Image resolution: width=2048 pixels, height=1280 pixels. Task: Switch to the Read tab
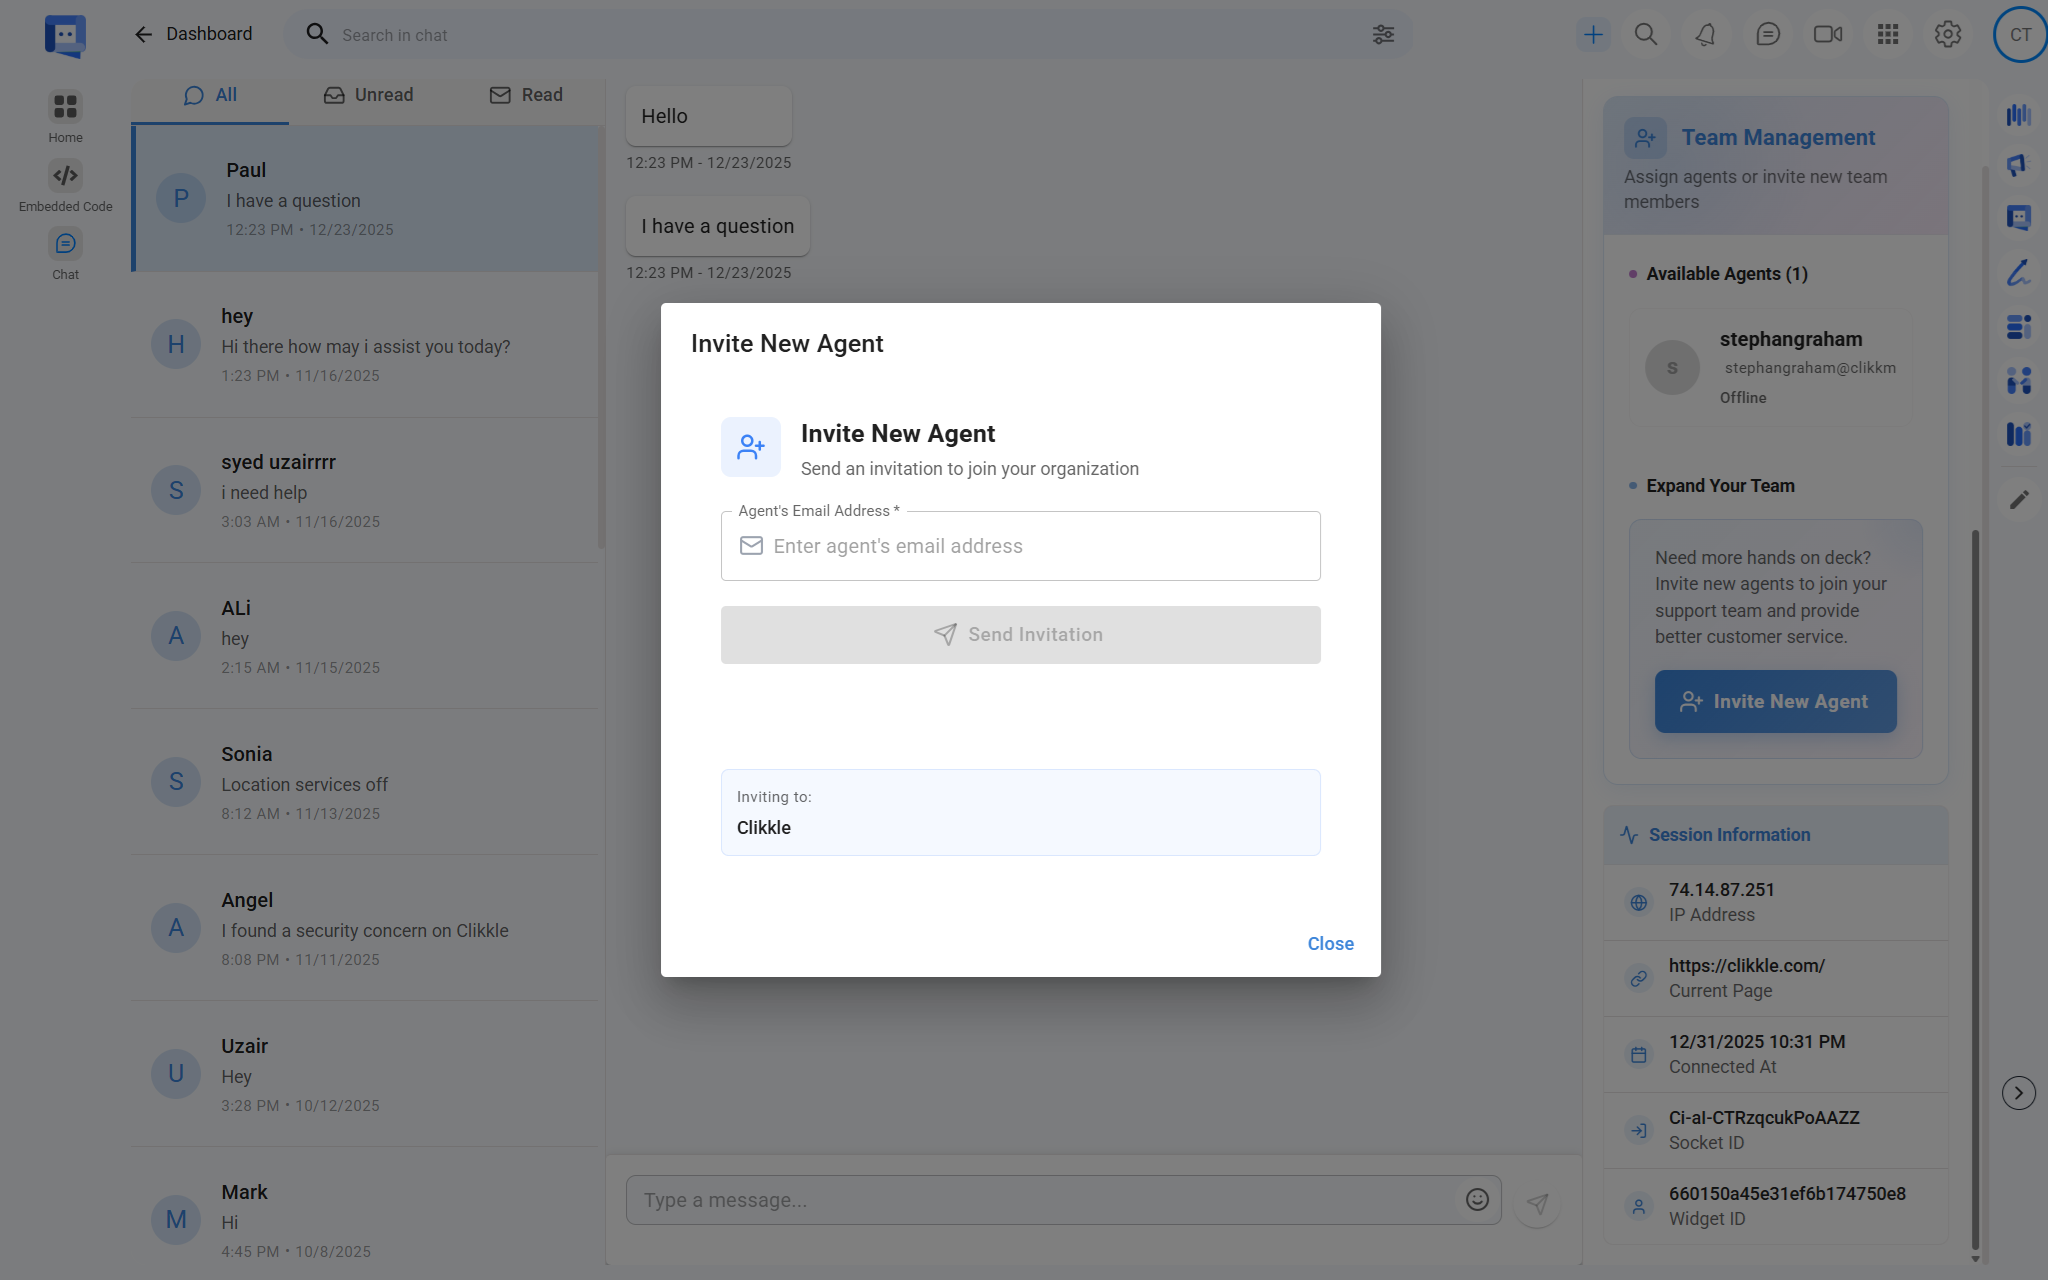pos(526,95)
